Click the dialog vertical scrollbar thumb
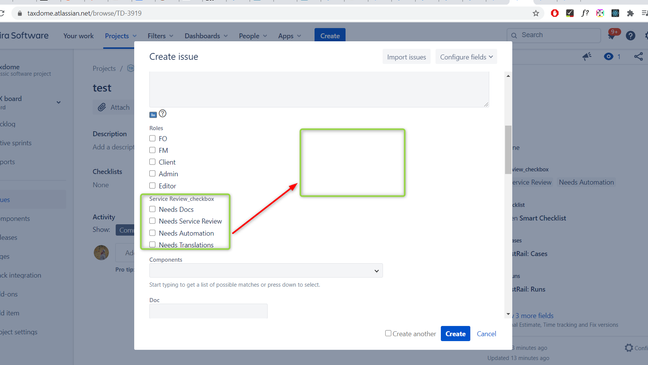Screen dimensions: 648x365 pyautogui.click(x=508, y=150)
